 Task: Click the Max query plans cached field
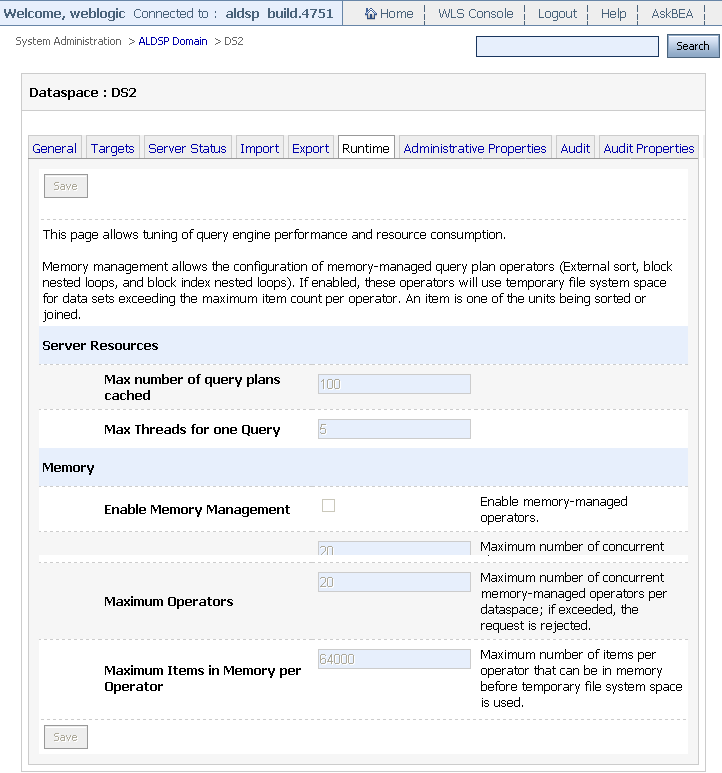(394, 384)
